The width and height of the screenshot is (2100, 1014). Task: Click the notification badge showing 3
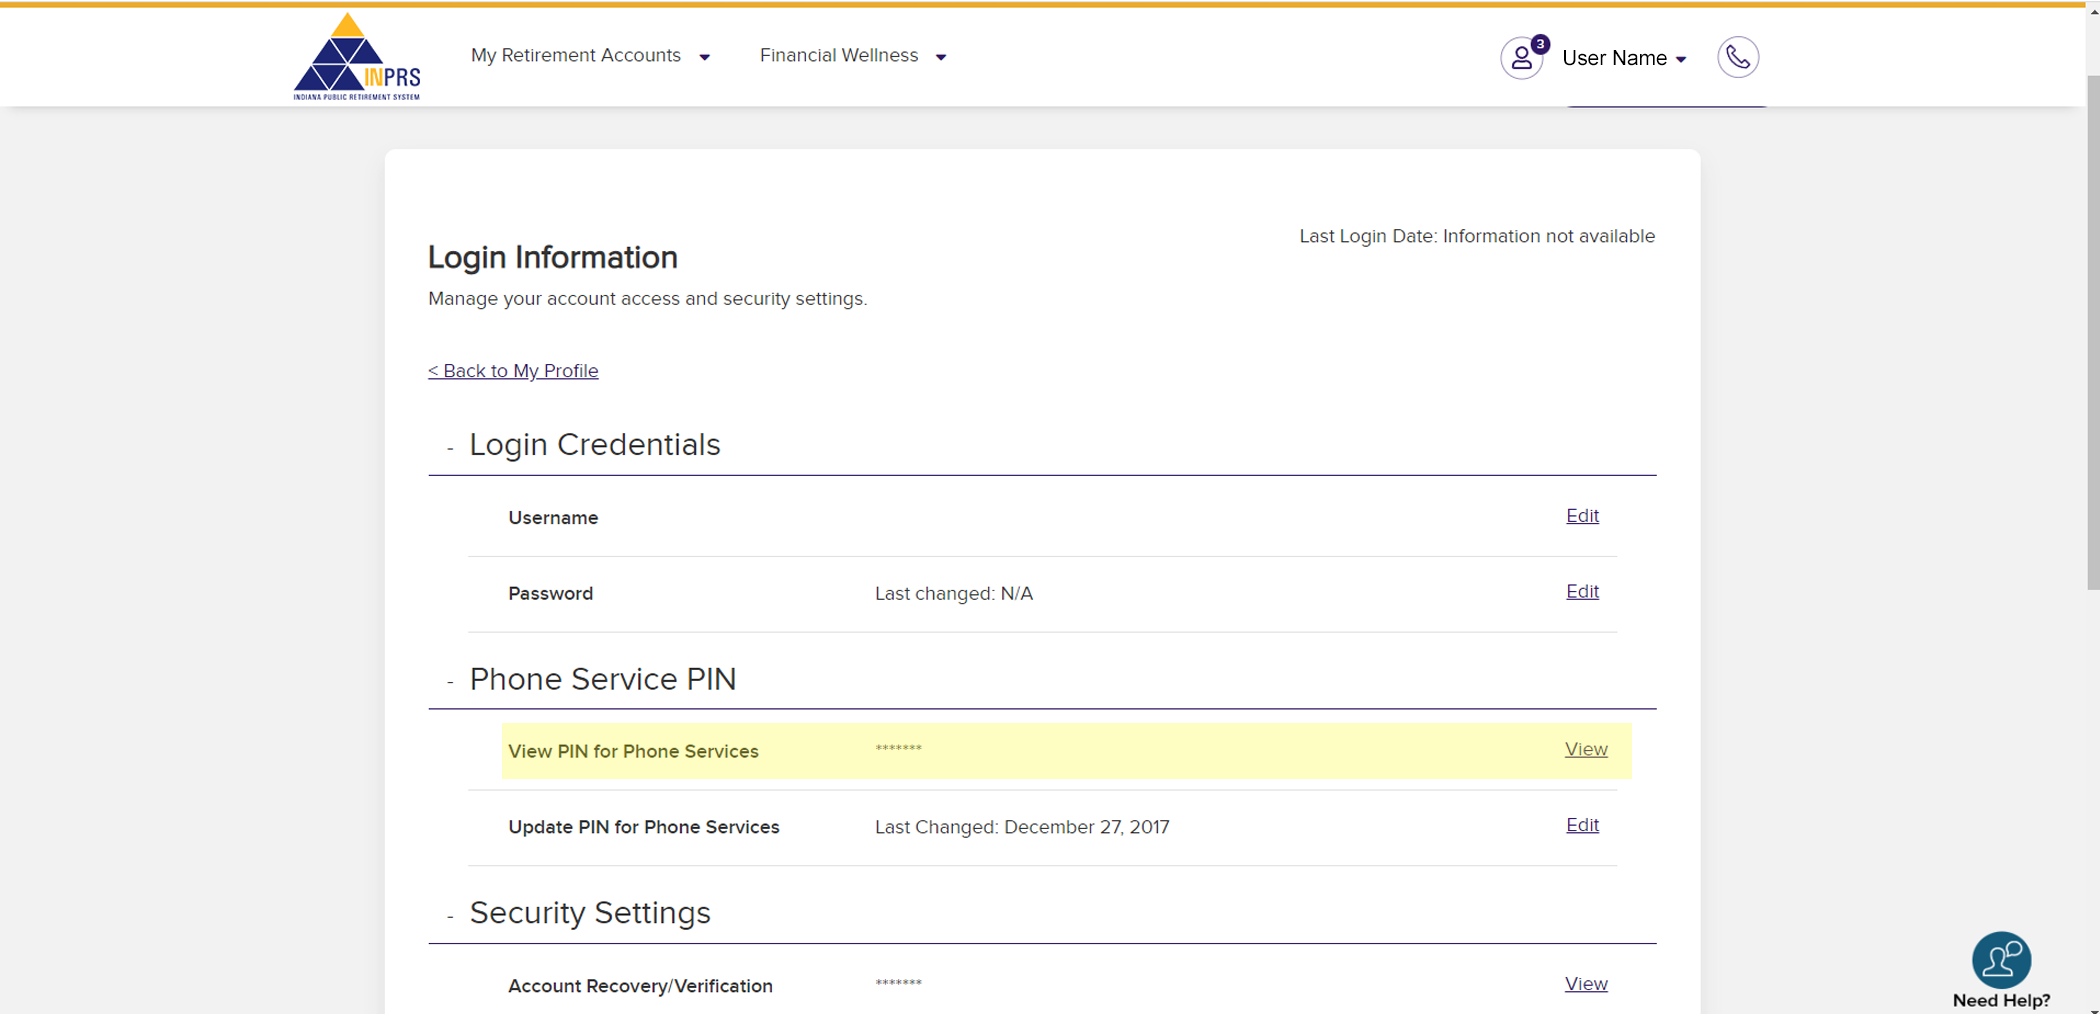click(1540, 44)
